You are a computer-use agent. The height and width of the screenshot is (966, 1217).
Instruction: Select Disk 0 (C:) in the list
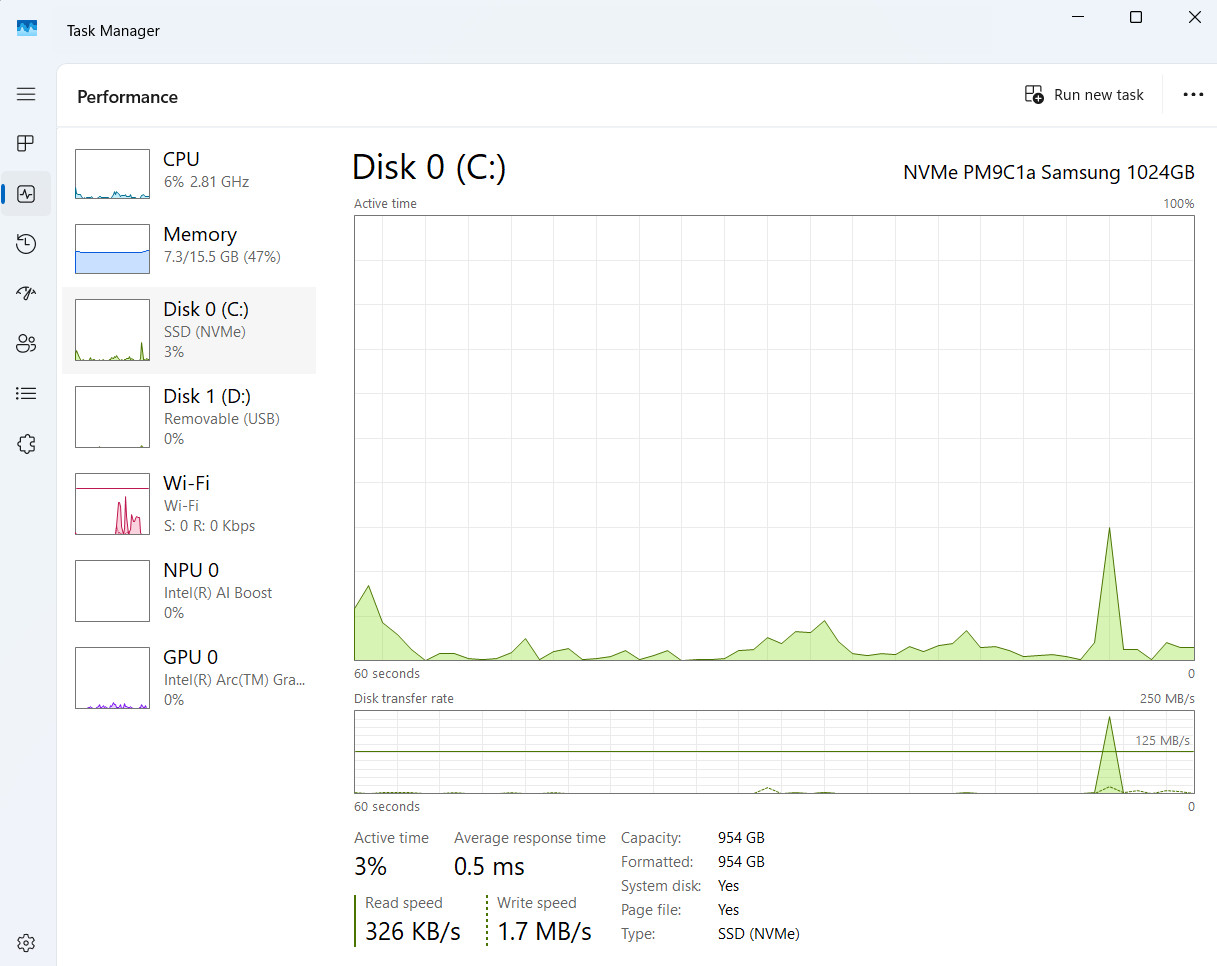point(189,330)
